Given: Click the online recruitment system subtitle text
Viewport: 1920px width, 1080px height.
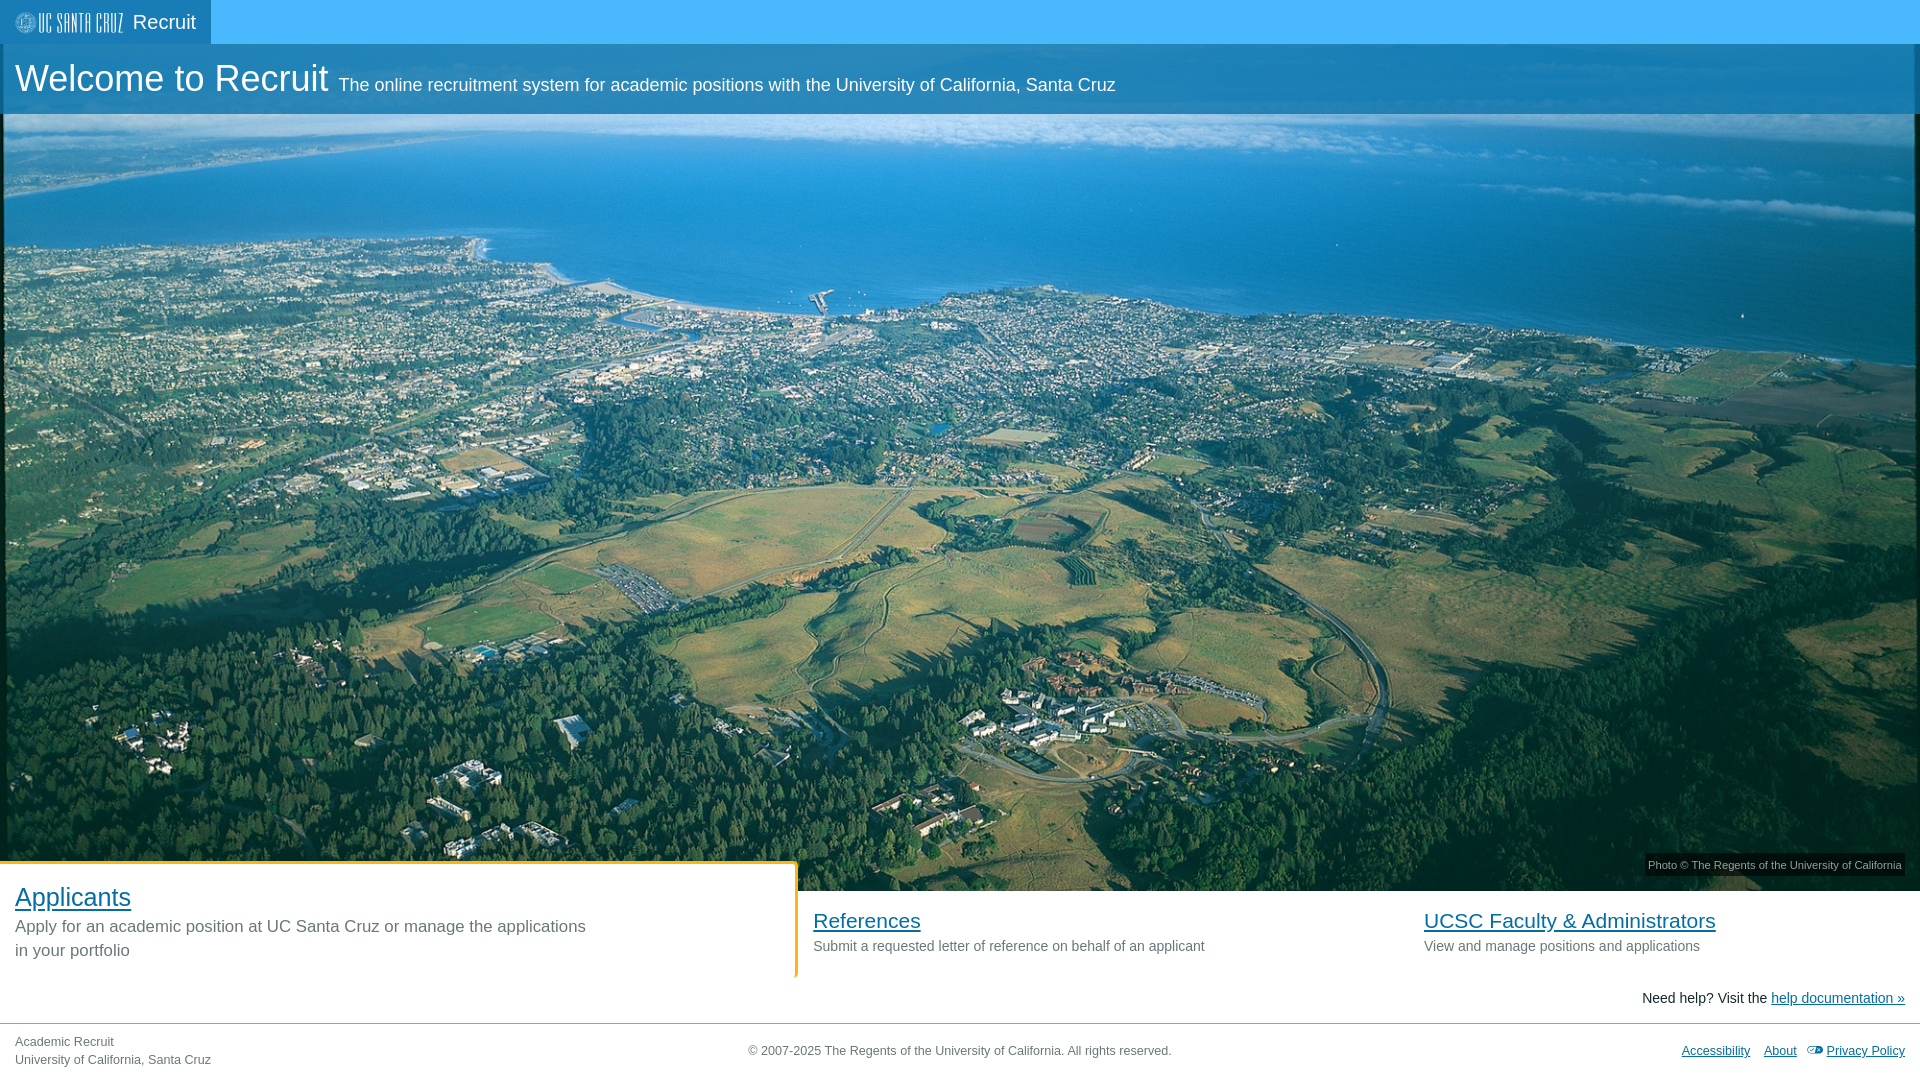Looking at the screenshot, I should pyautogui.click(x=727, y=85).
